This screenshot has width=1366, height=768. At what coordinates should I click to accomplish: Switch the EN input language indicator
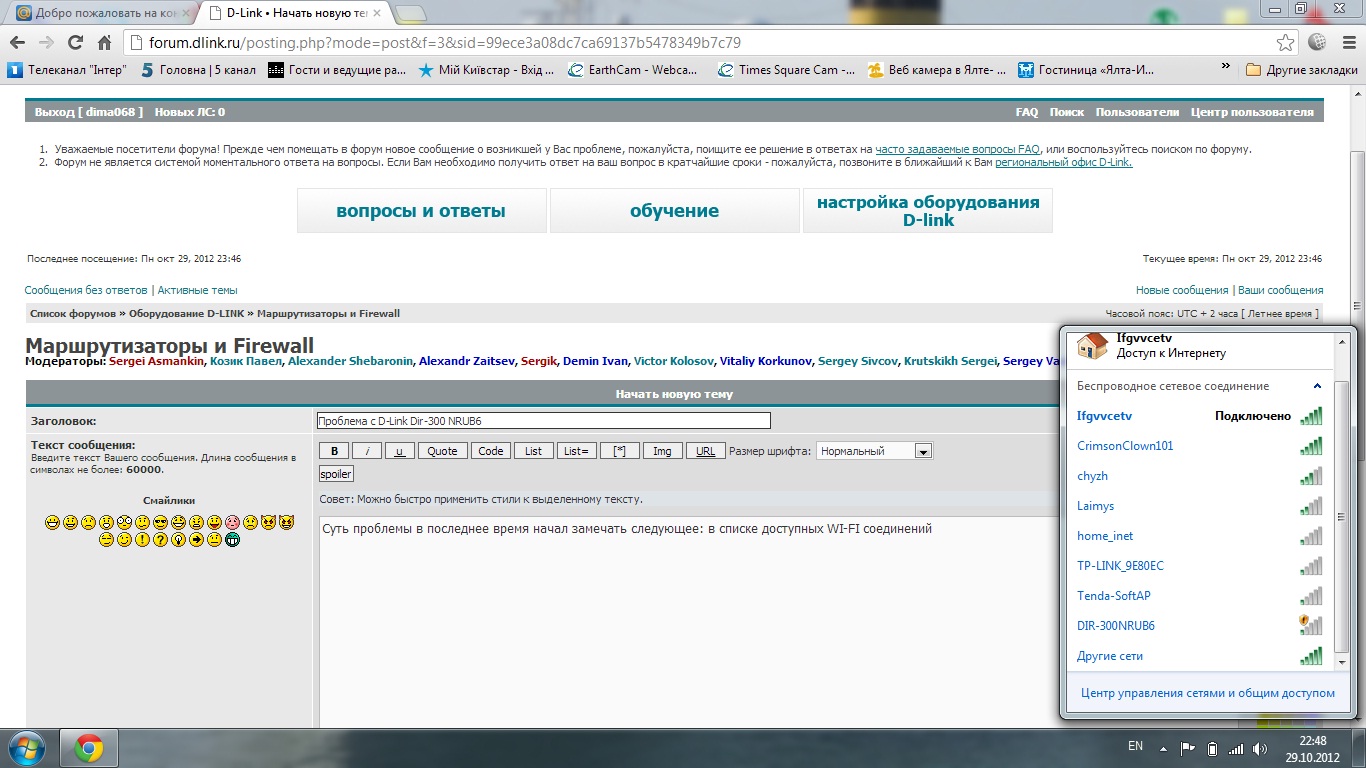1135,746
